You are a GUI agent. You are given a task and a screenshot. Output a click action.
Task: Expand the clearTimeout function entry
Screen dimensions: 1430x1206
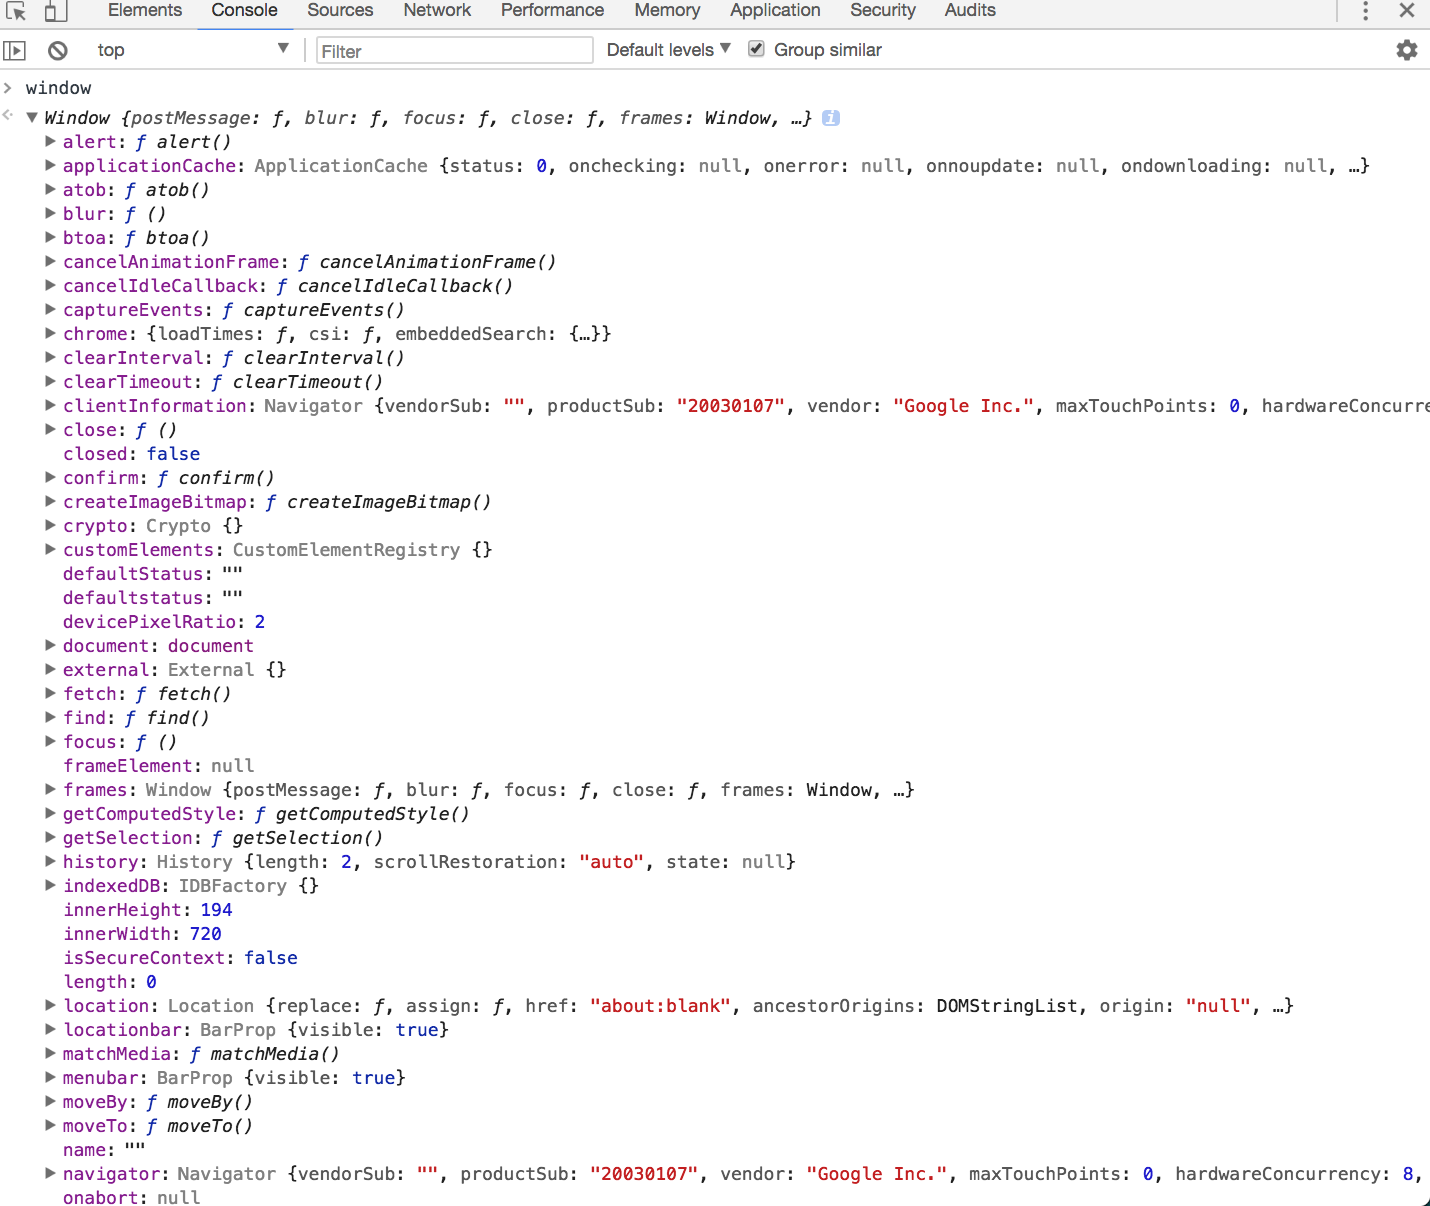(x=50, y=382)
